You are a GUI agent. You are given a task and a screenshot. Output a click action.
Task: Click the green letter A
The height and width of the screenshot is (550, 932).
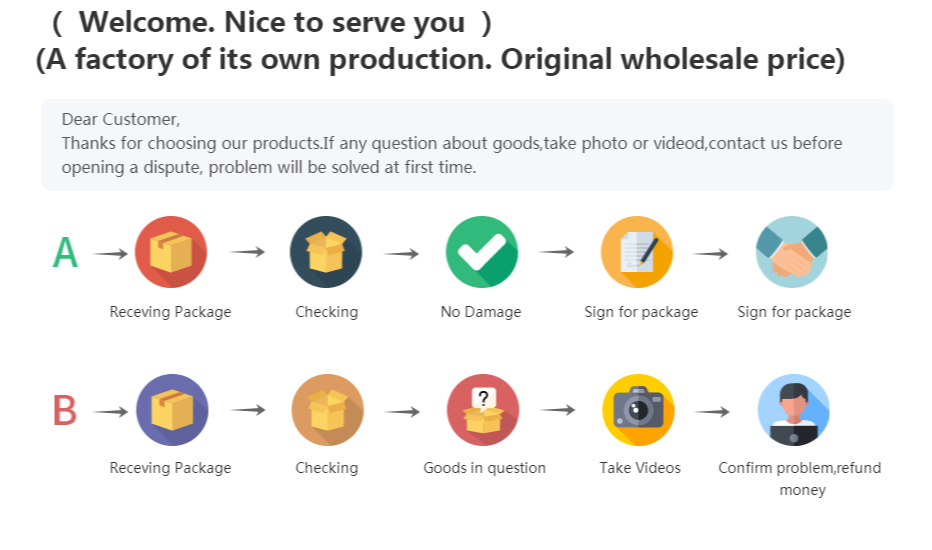pos(65,253)
